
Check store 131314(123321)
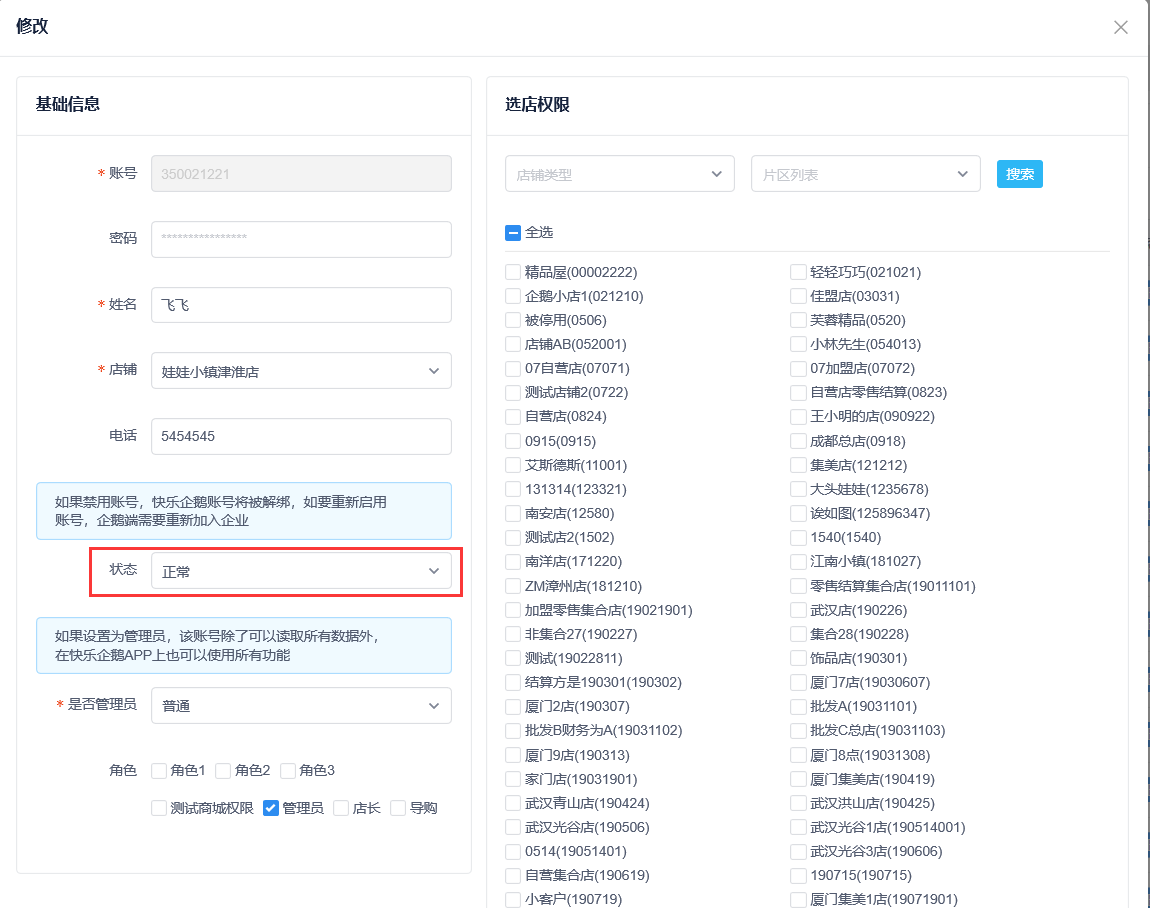click(513, 489)
